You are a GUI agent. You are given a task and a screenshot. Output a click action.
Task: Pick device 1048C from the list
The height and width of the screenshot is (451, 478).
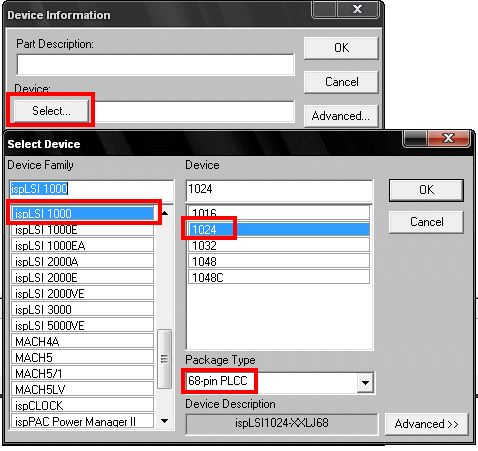coord(279,278)
